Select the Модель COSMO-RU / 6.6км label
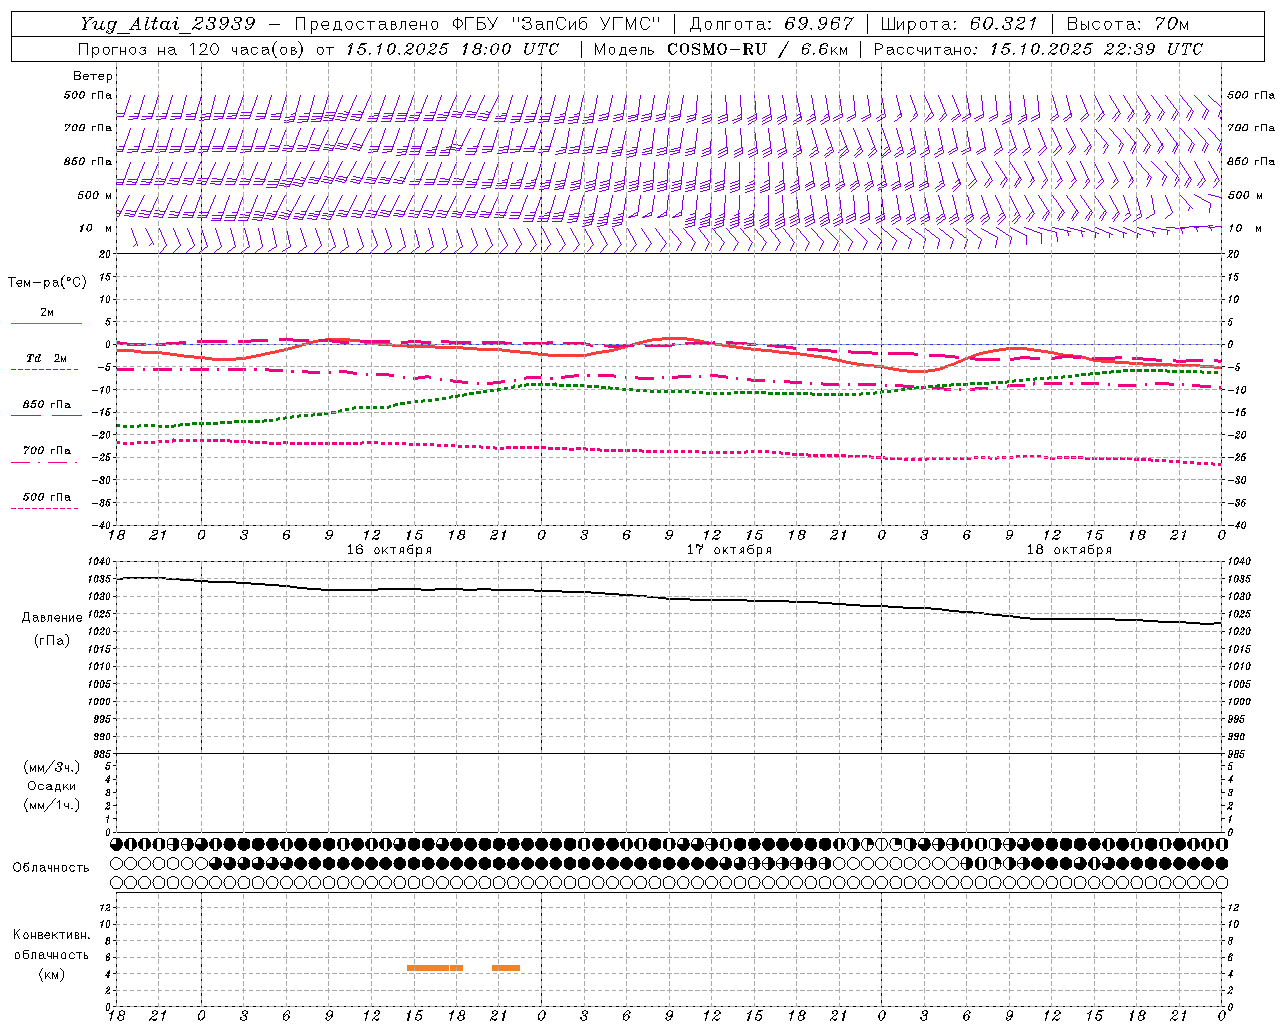The width and height of the screenshot is (1280, 1024). pyautogui.click(x=721, y=49)
